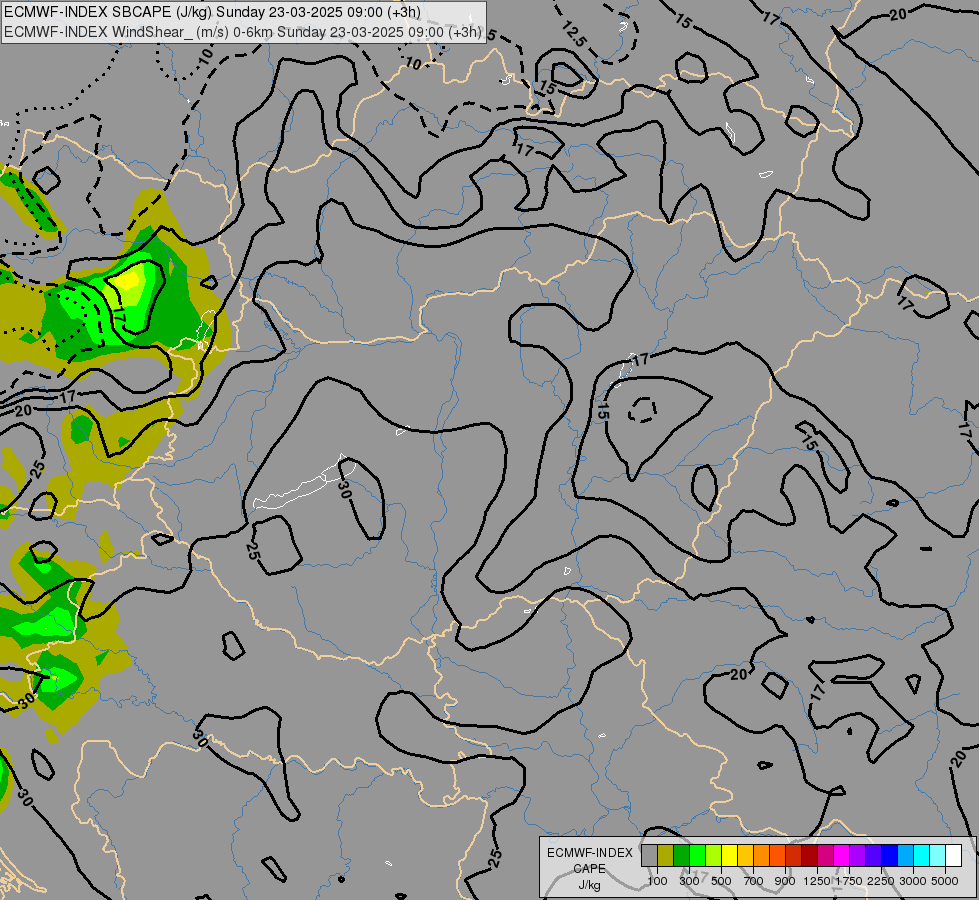Click the sky blue swatch left of 3000

tap(905, 855)
